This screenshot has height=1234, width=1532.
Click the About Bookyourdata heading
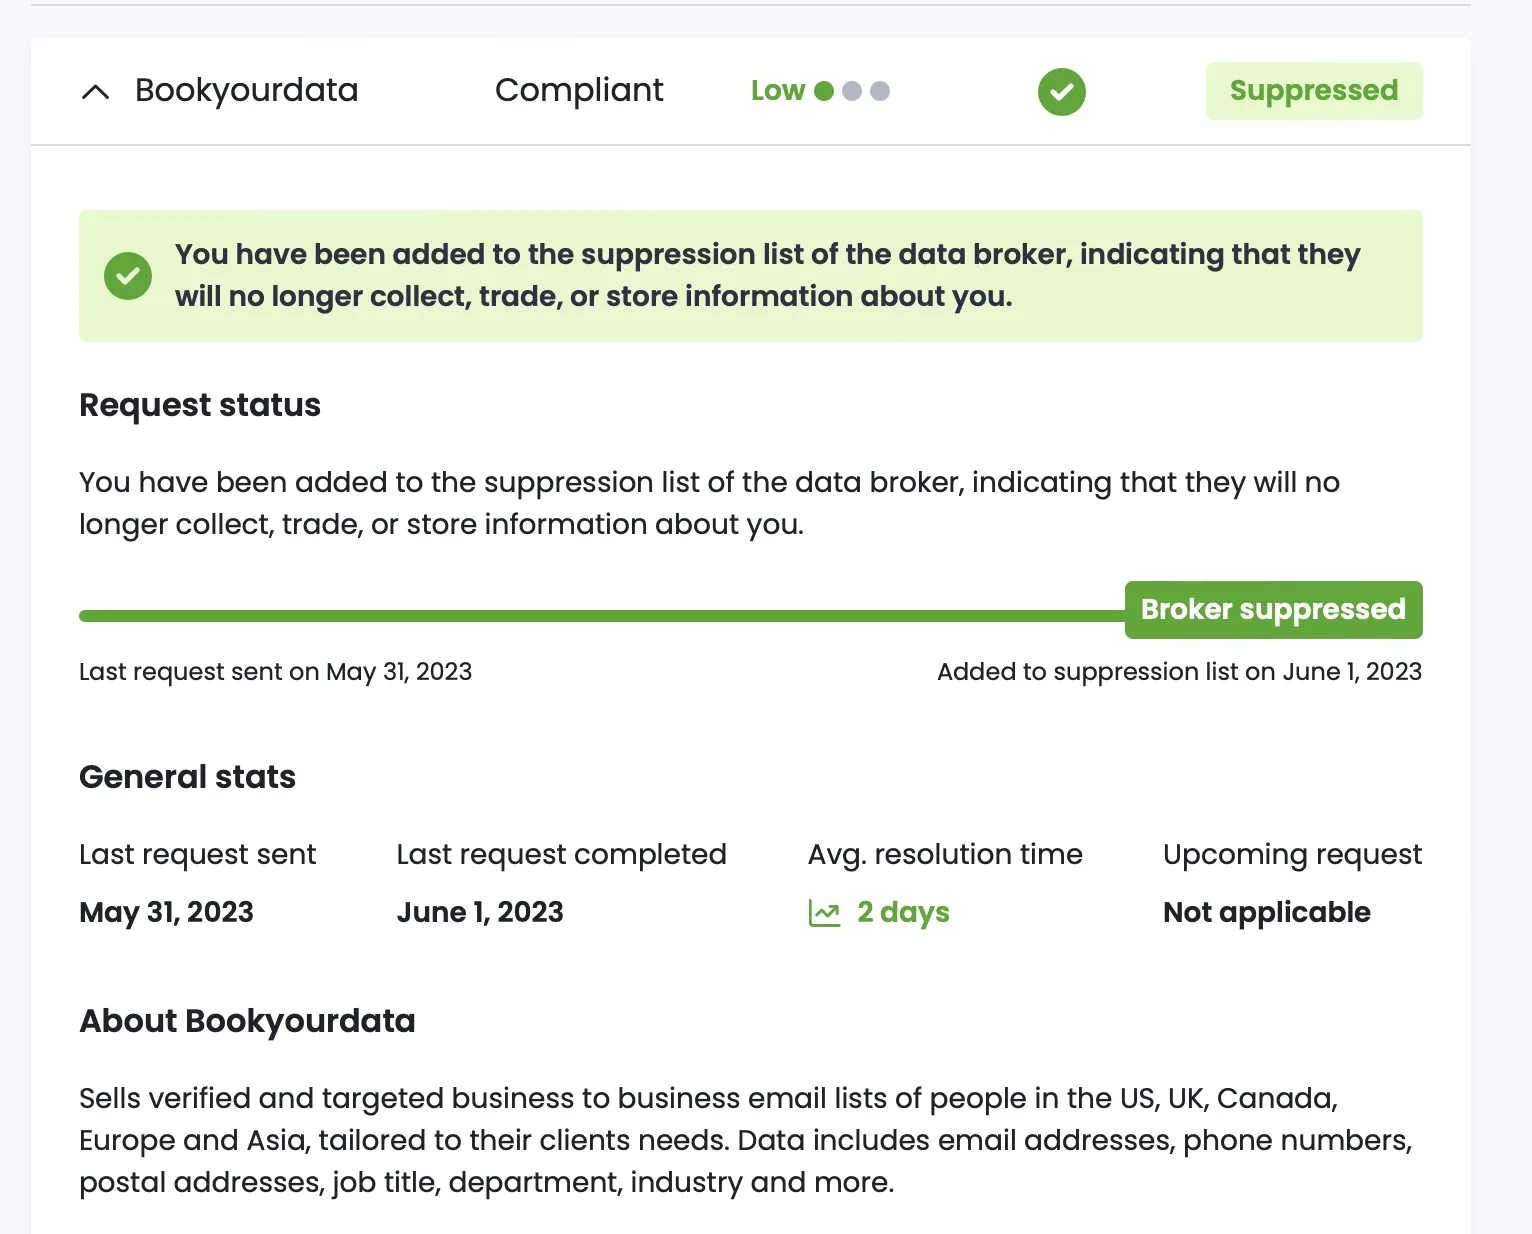247,1021
